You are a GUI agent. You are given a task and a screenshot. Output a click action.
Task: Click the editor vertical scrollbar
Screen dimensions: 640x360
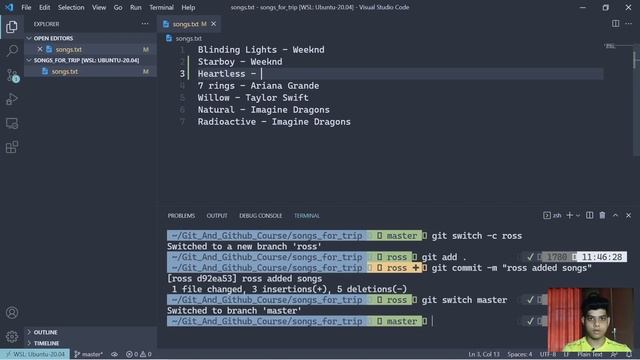coord(636,99)
